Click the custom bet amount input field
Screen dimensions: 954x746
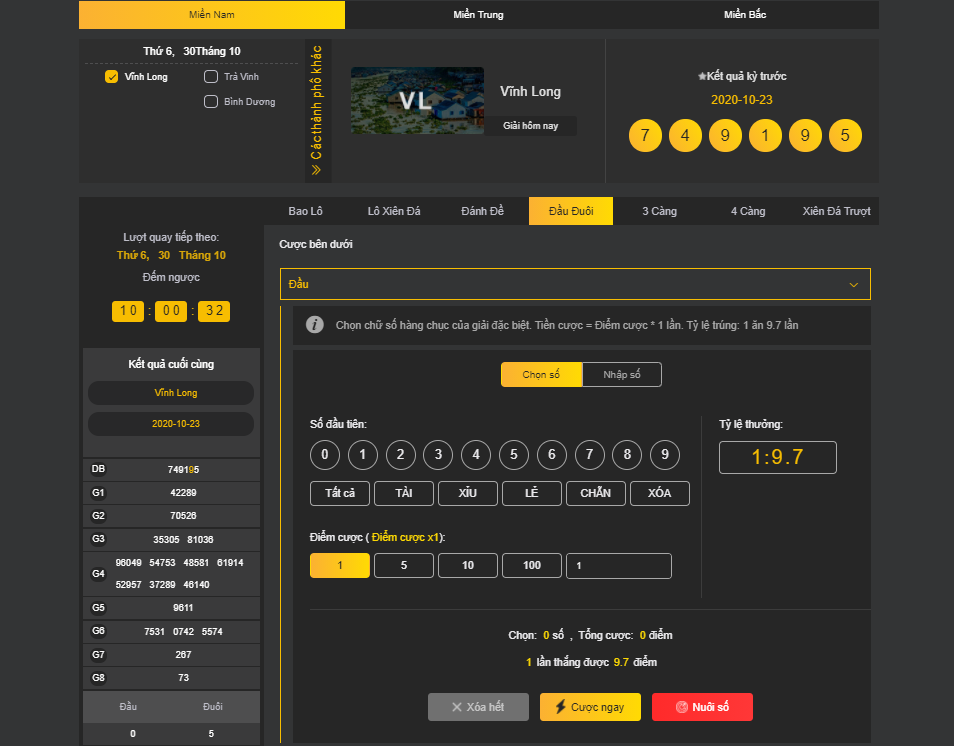coord(618,565)
